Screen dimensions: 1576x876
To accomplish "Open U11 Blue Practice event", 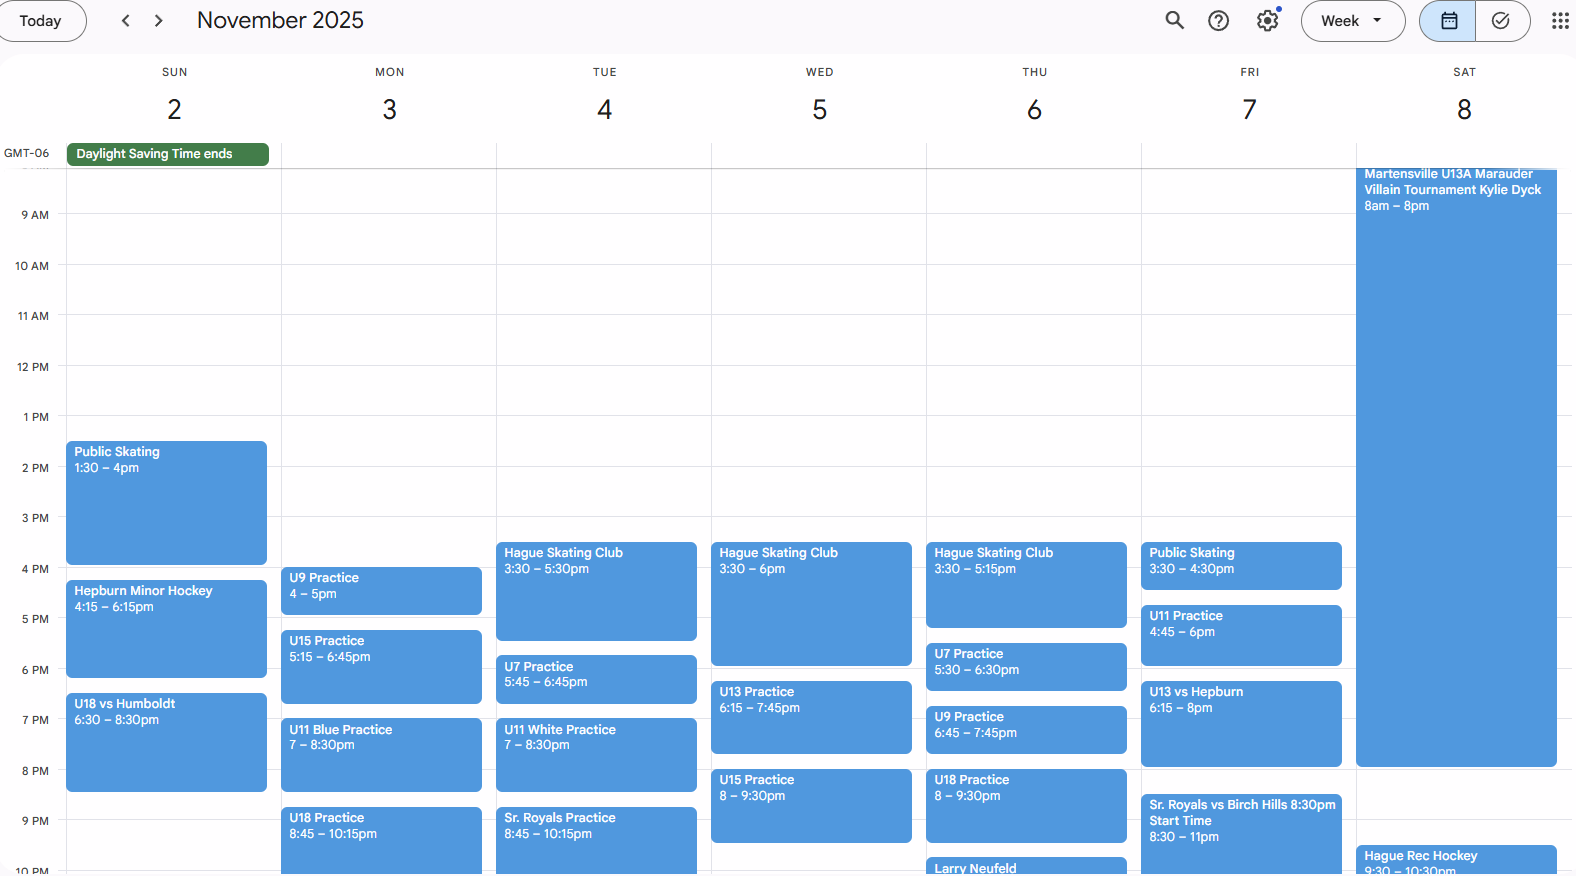I will pyautogui.click(x=381, y=754).
